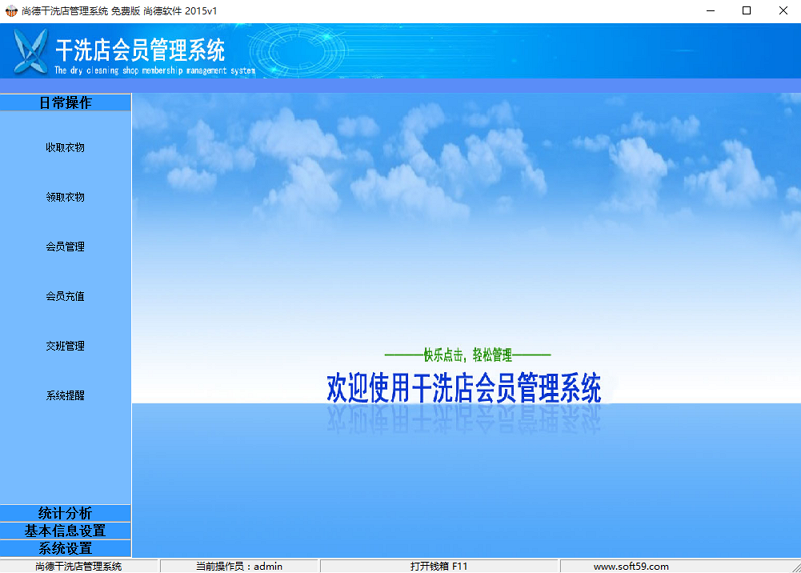Collapse the 日常操作 panel header
The width and height of the screenshot is (801, 573).
tap(65, 103)
